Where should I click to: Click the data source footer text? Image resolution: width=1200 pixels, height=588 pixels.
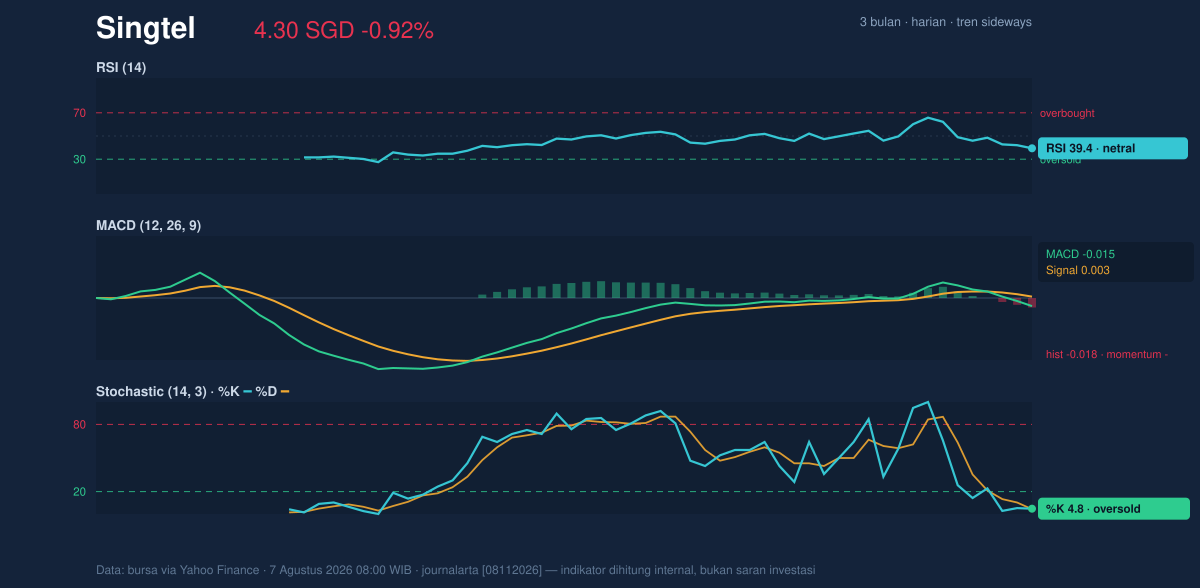[x=455, y=570]
